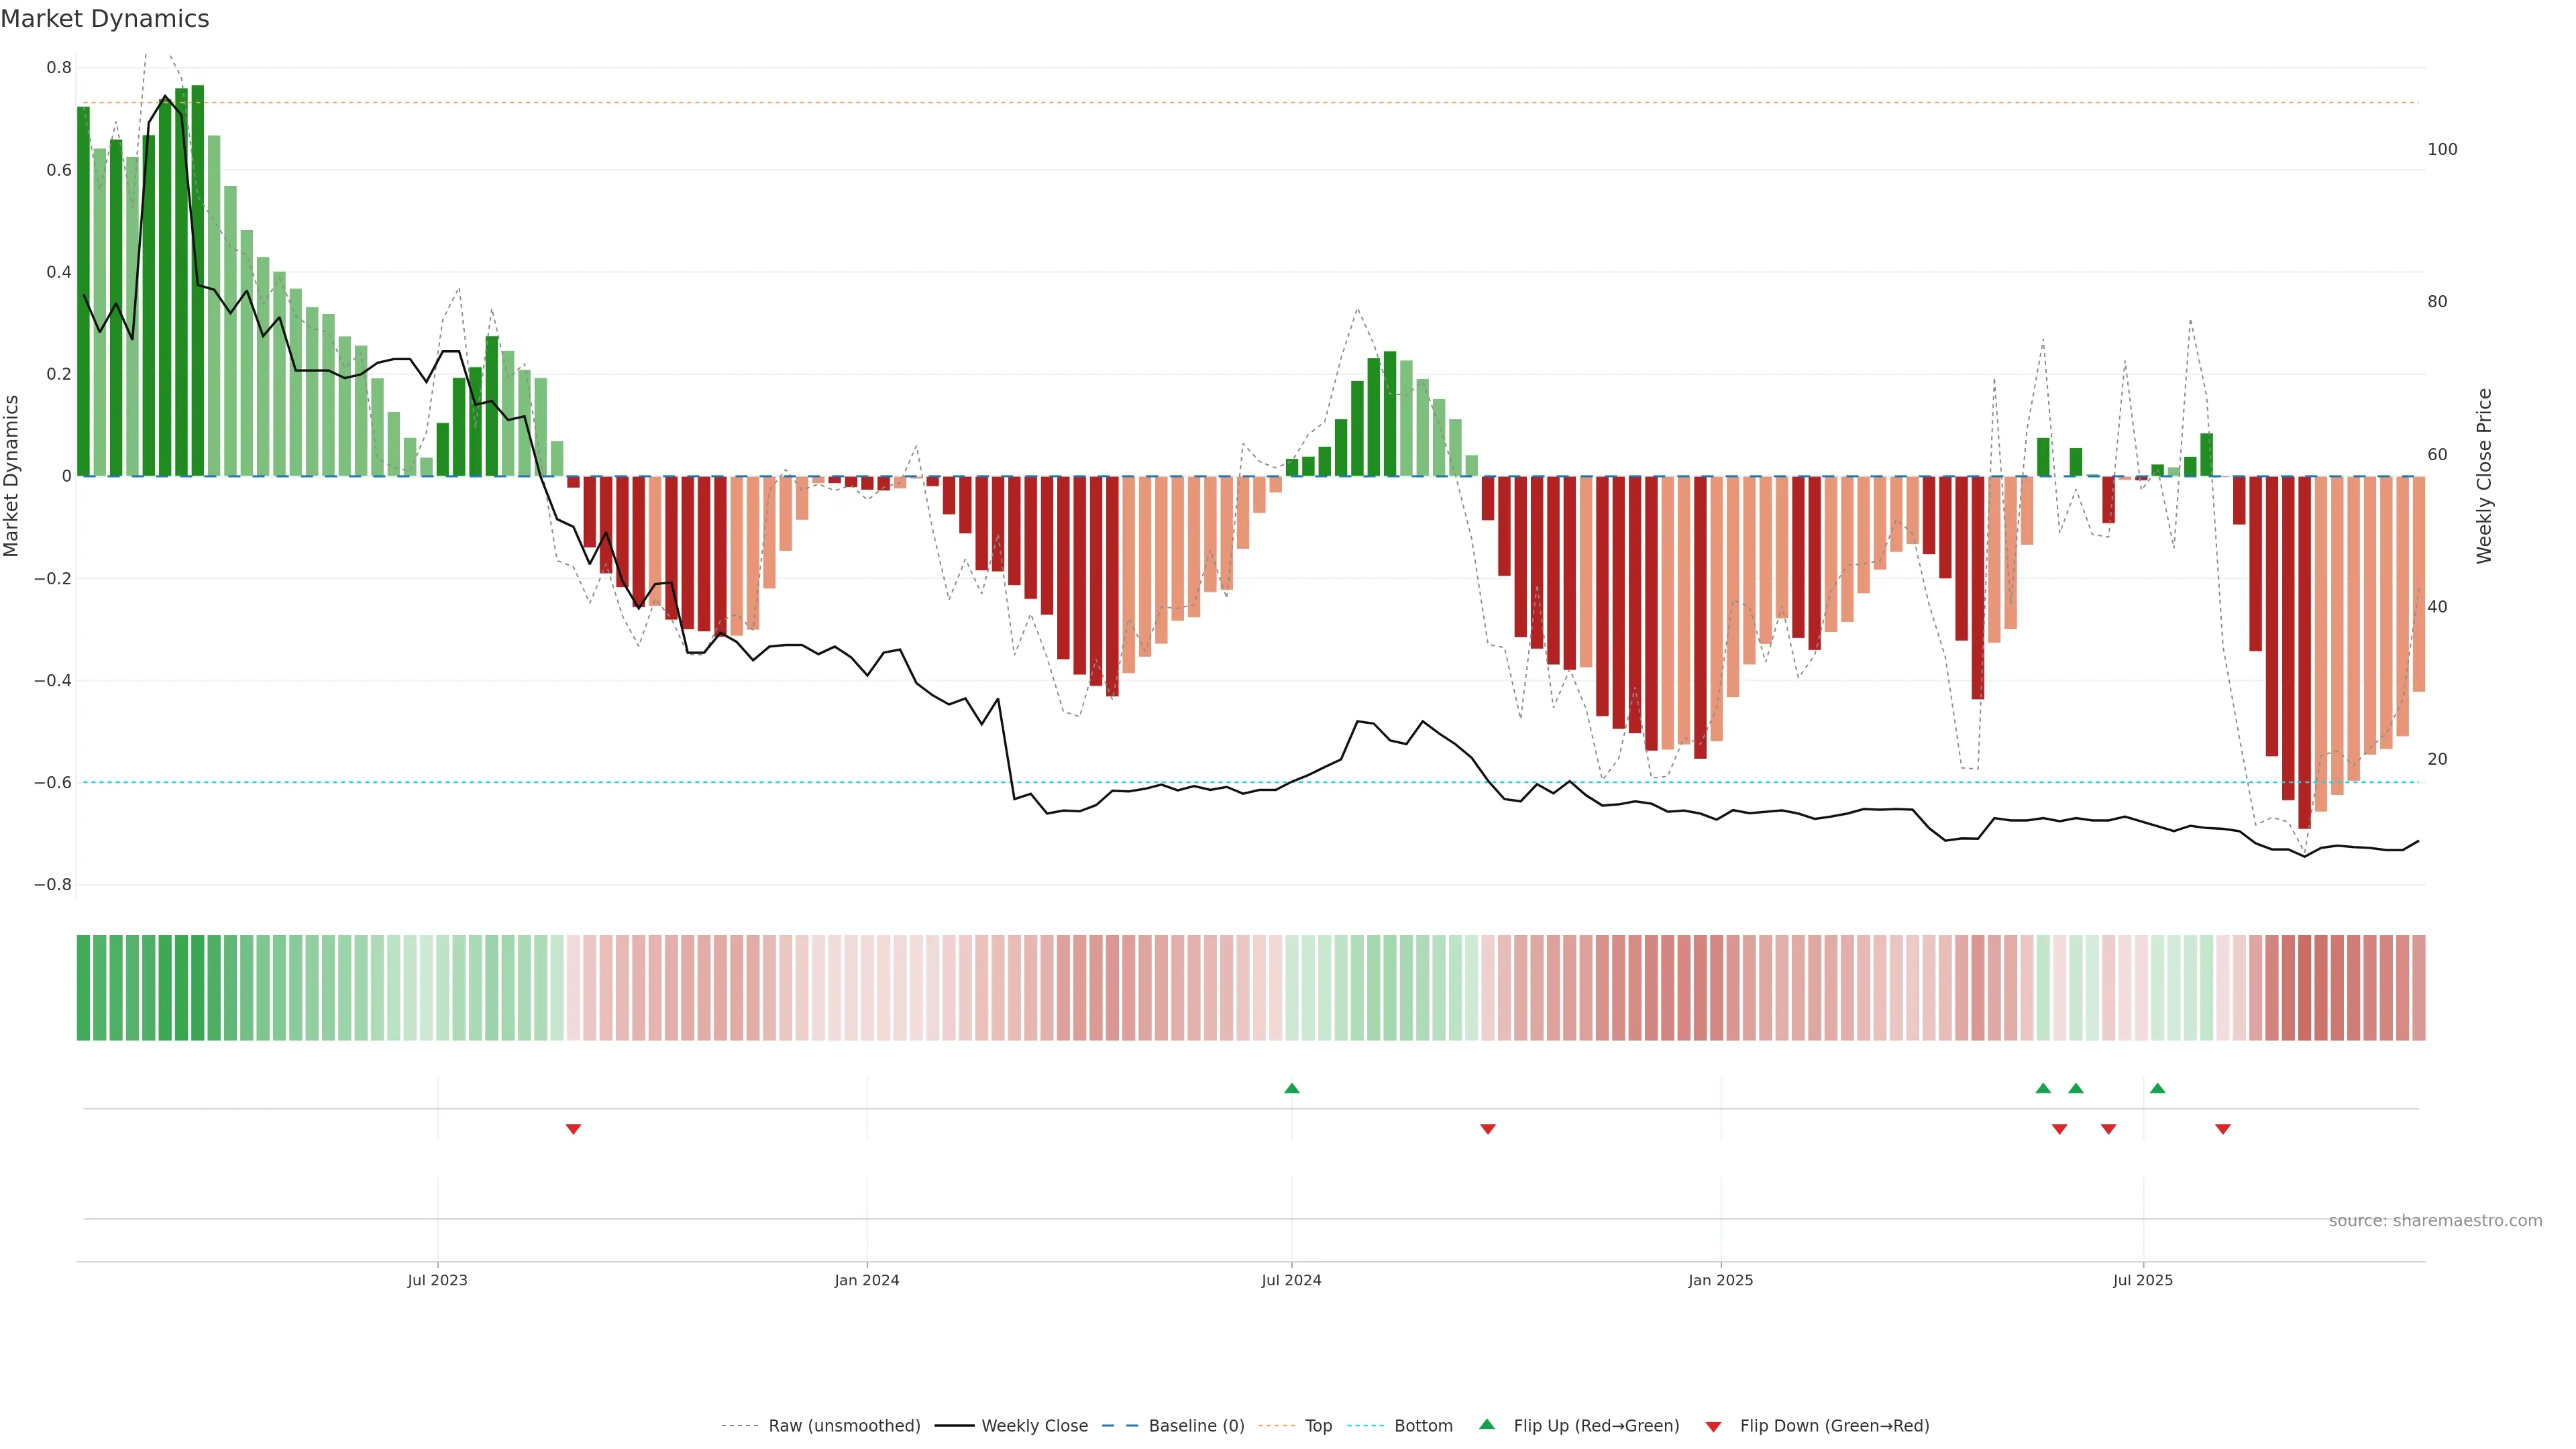The image size is (2576, 1449).
Task: Click the first red flip-down marker after Jul 2023
Action: click(573, 1129)
